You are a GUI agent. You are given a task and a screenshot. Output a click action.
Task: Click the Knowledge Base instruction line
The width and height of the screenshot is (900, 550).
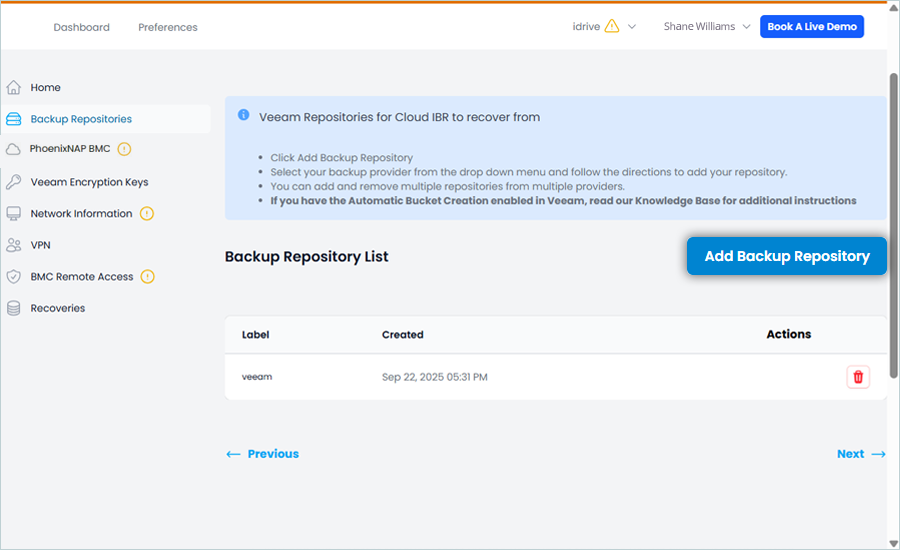(x=563, y=201)
